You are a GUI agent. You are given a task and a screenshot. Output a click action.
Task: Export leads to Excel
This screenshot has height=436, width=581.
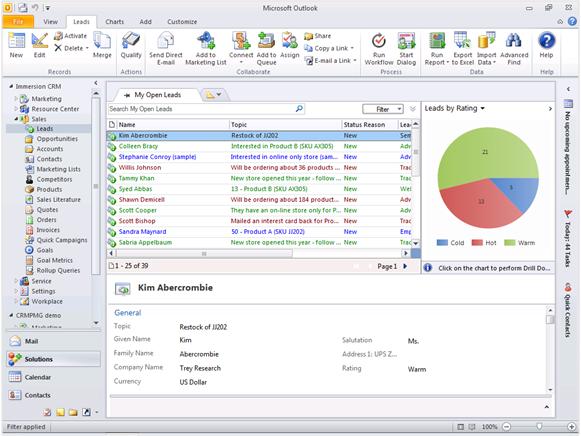tap(462, 49)
